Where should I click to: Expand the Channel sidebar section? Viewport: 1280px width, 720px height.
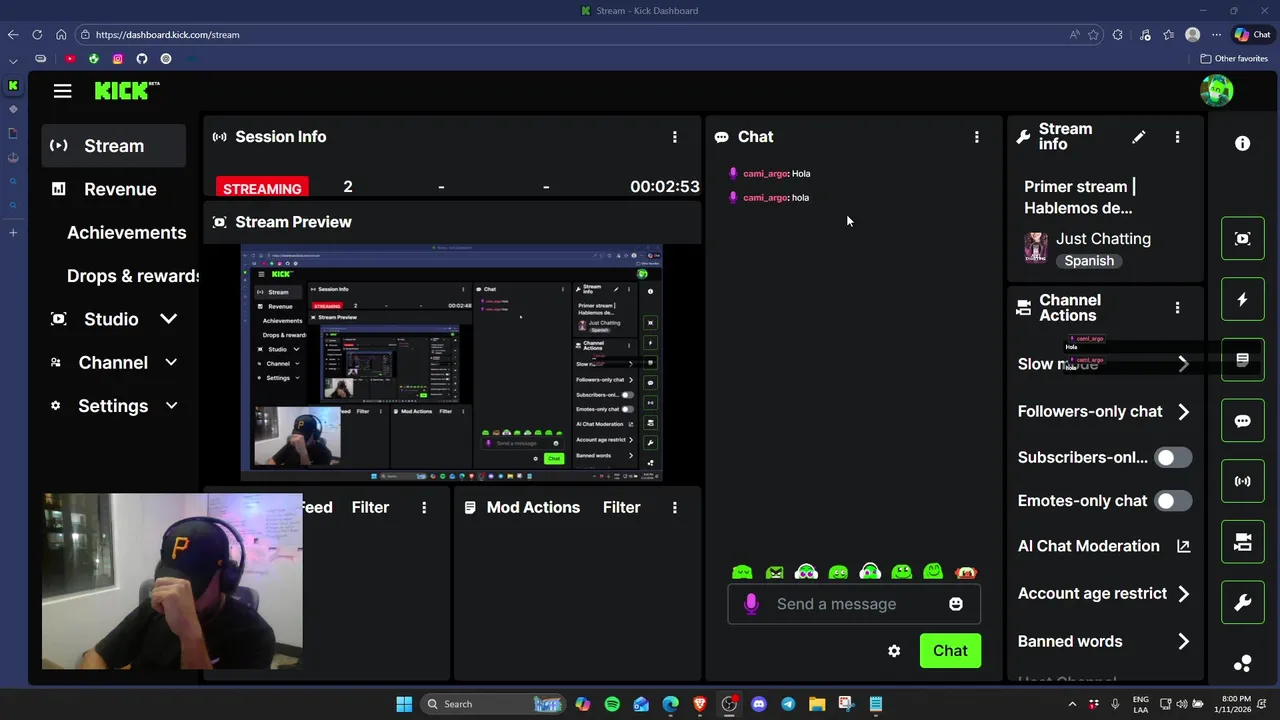[171, 363]
